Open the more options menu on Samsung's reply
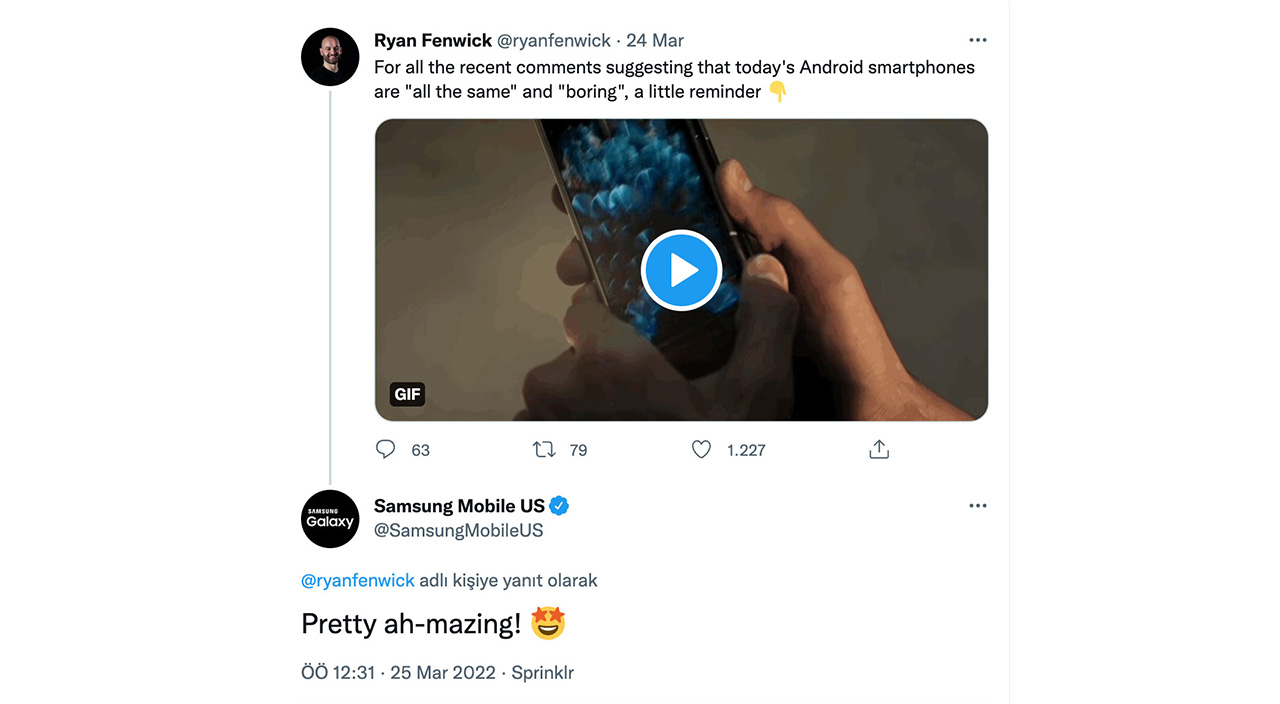Screen dimensions: 1280x704 pyautogui.click(x=978, y=507)
